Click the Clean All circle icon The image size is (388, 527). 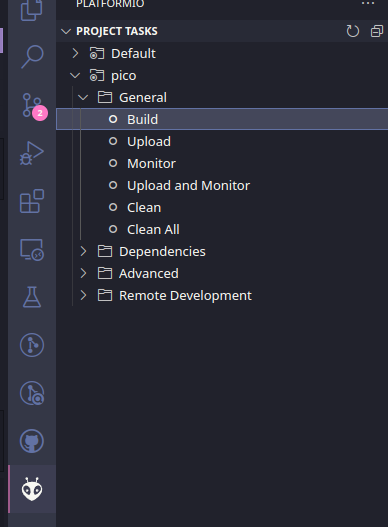(x=113, y=229)
